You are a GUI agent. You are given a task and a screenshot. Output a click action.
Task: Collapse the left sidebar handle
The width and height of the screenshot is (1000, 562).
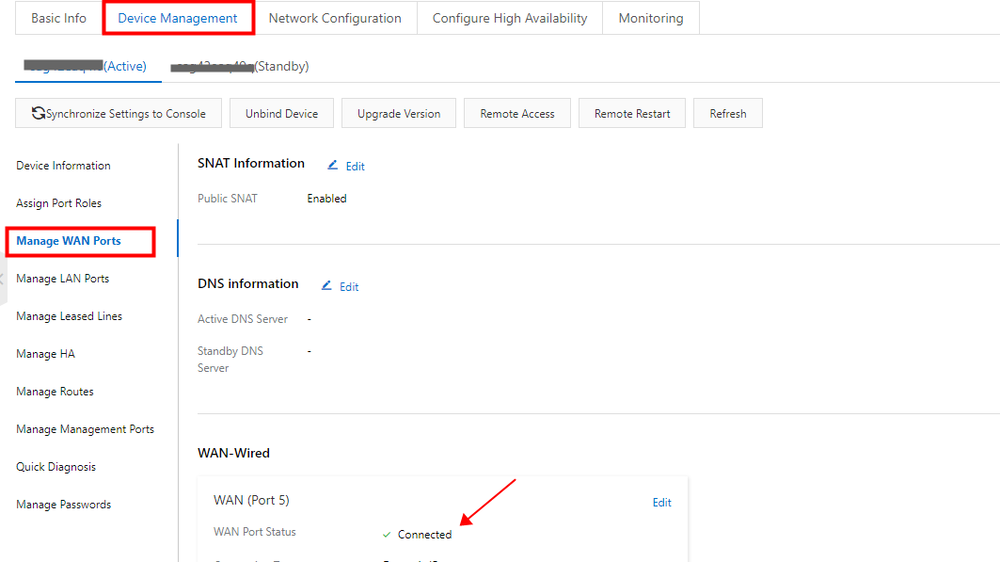point(3,279)
